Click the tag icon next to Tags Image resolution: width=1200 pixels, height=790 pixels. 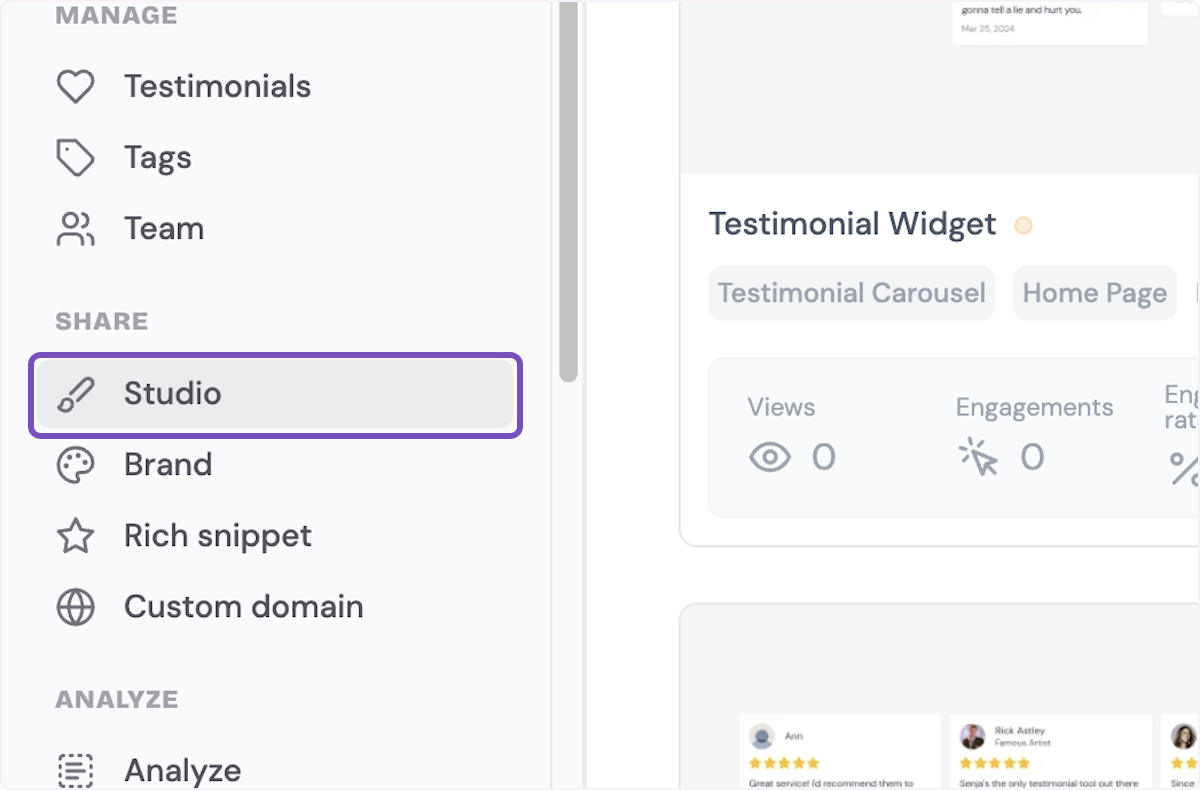point(75,158)
